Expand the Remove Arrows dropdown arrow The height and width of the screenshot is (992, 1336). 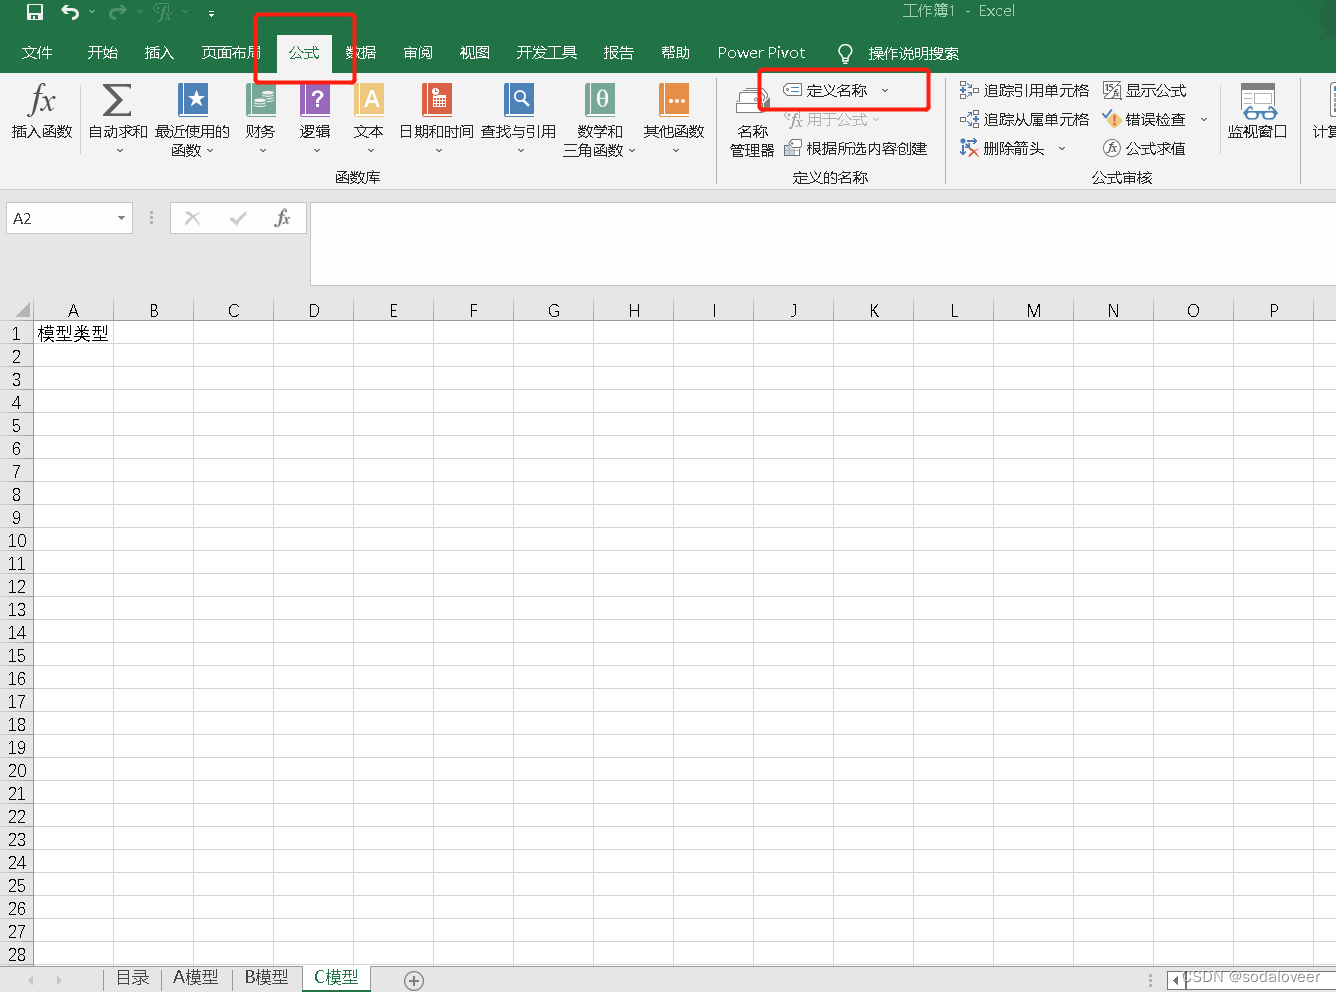pyautogui.click(x=1062, y=149)
